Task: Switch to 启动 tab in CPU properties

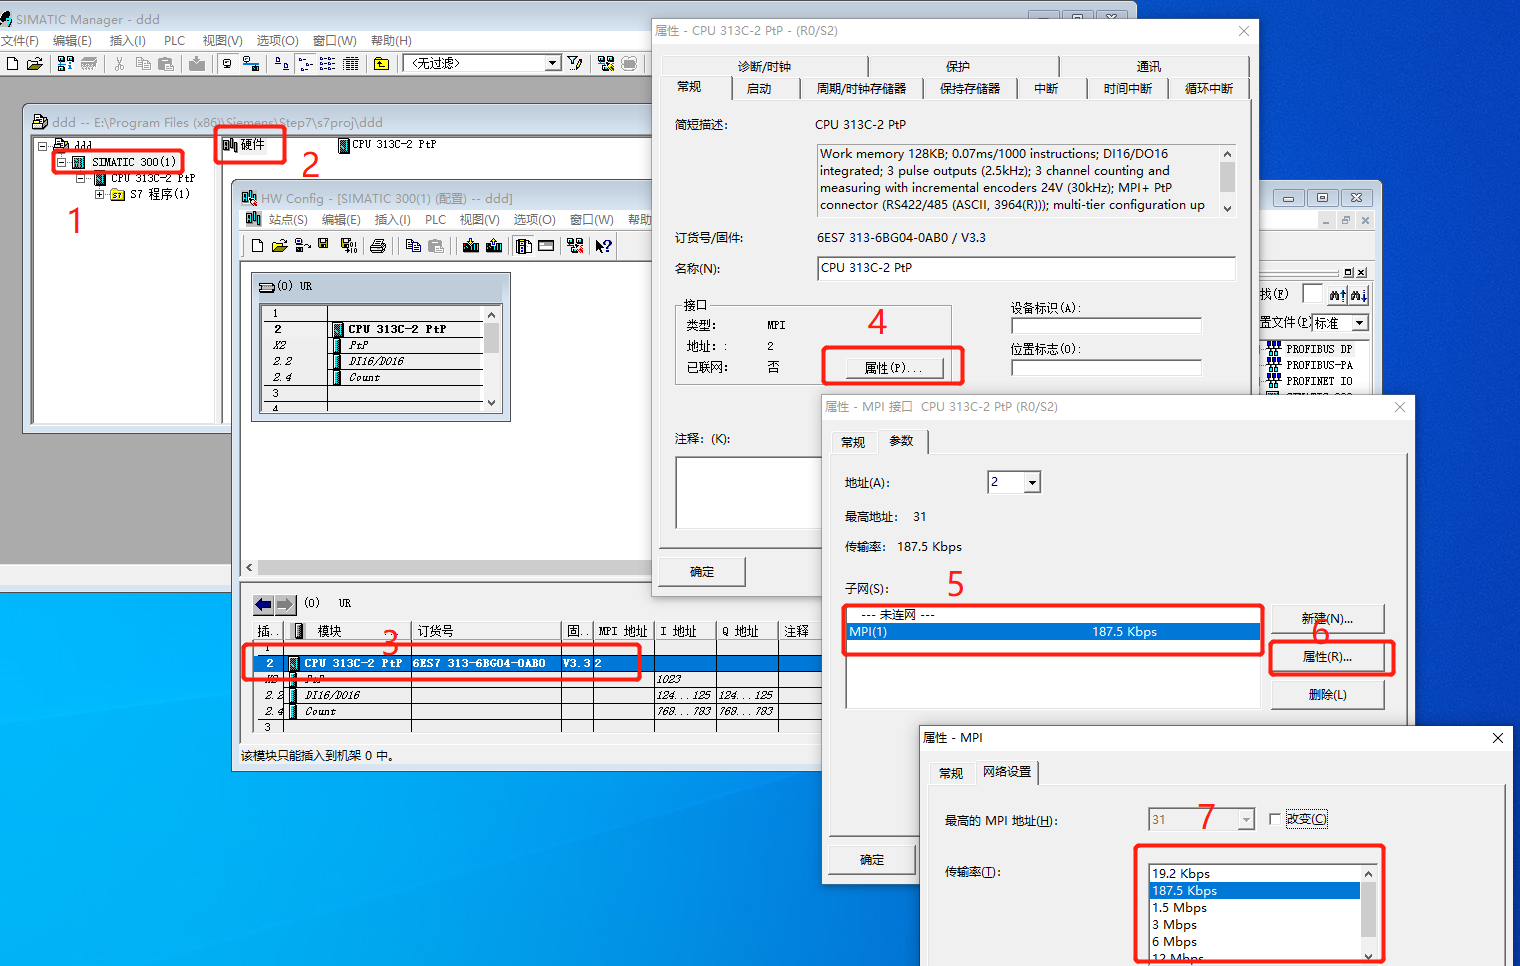Action: tap(759, 89)
